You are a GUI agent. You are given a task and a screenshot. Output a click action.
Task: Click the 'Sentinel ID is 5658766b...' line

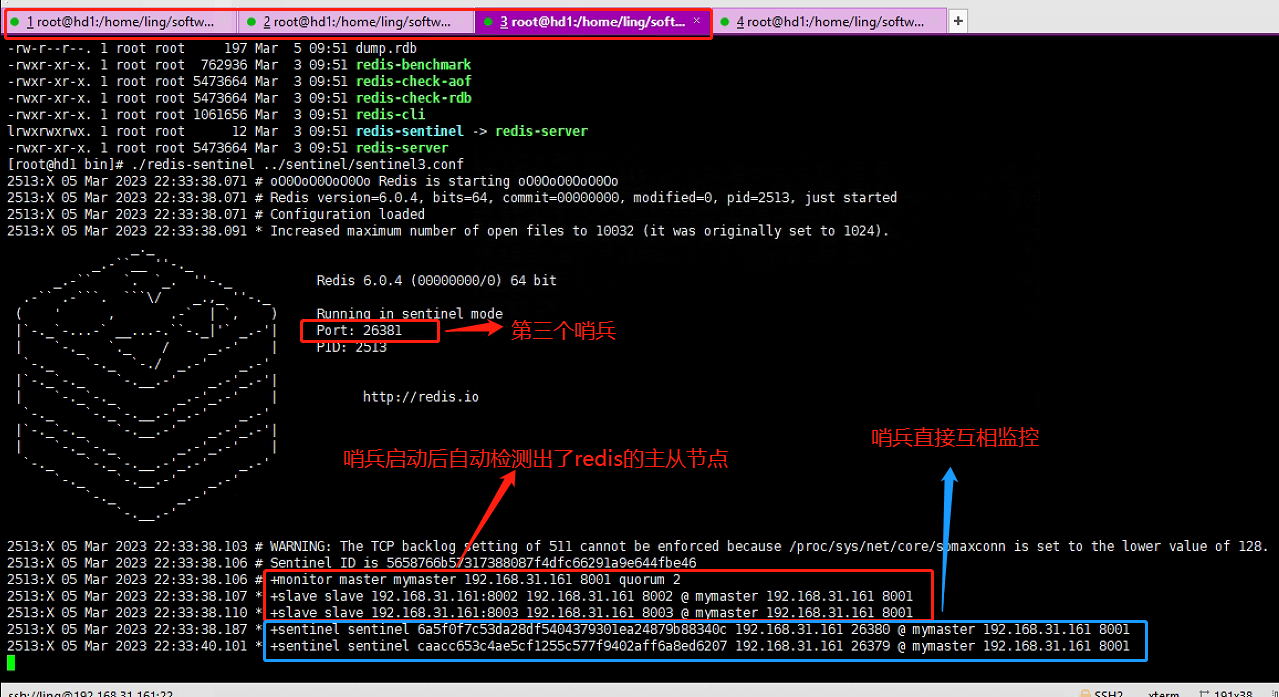point(483,563)
